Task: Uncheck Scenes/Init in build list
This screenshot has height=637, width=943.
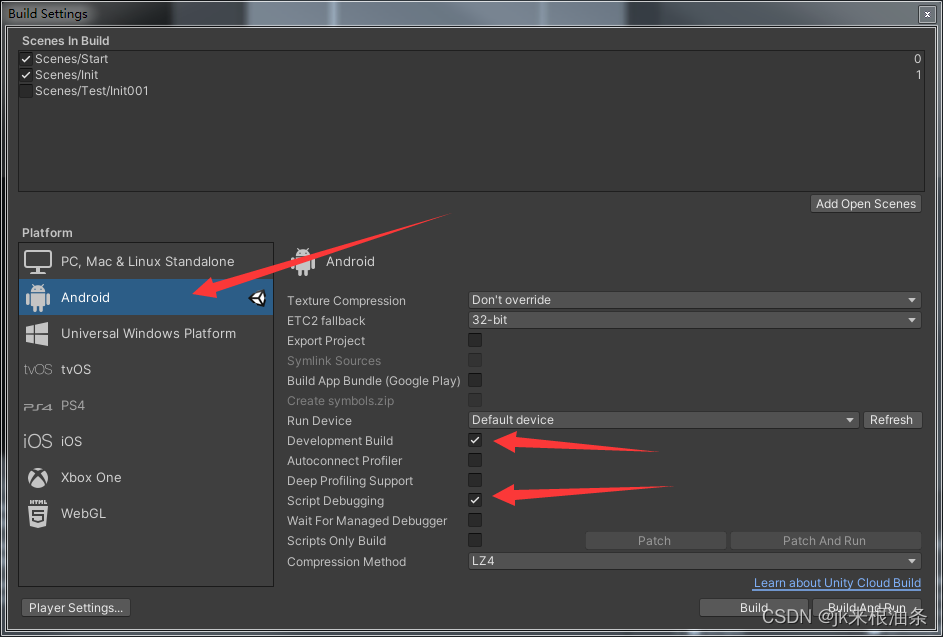Action: click(x=25, y=75)
